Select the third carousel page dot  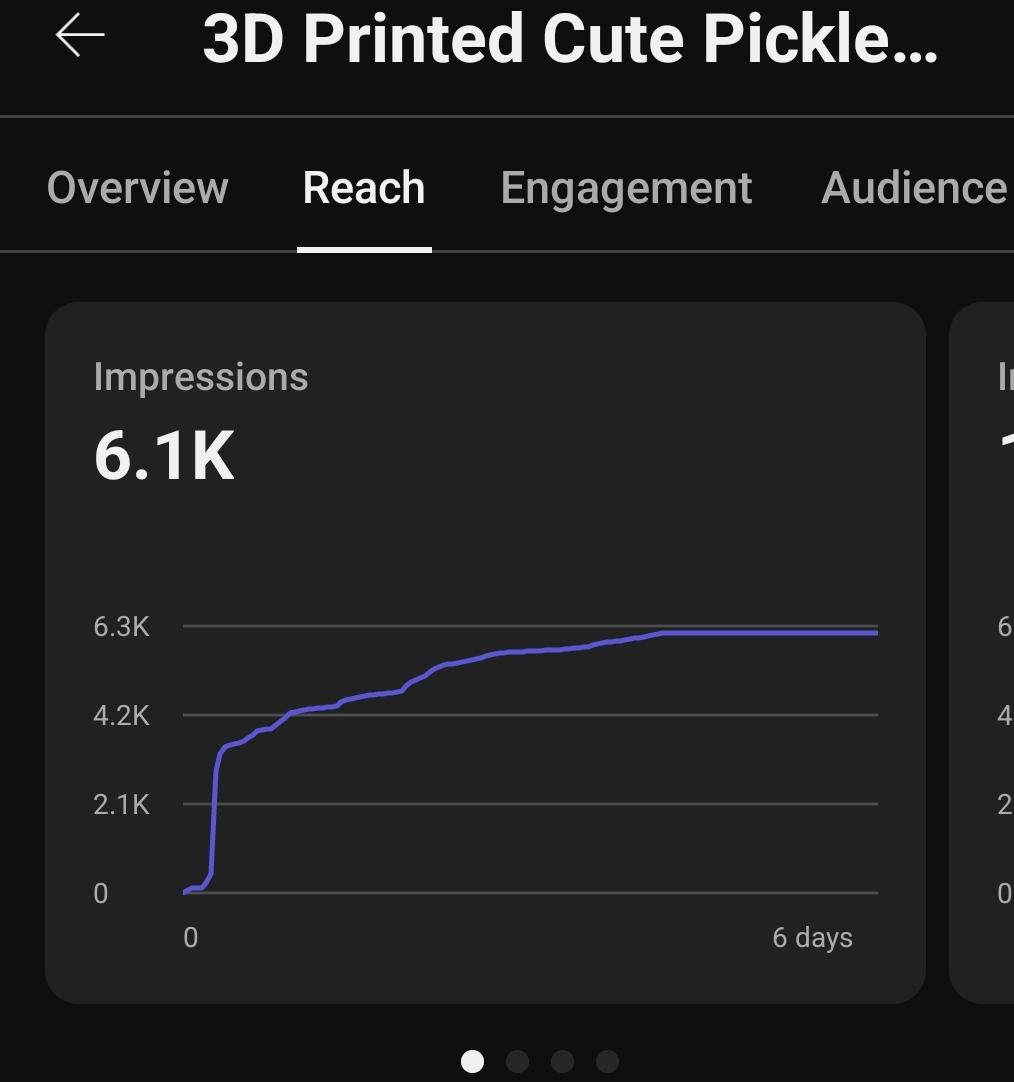tap(562, 1061)
